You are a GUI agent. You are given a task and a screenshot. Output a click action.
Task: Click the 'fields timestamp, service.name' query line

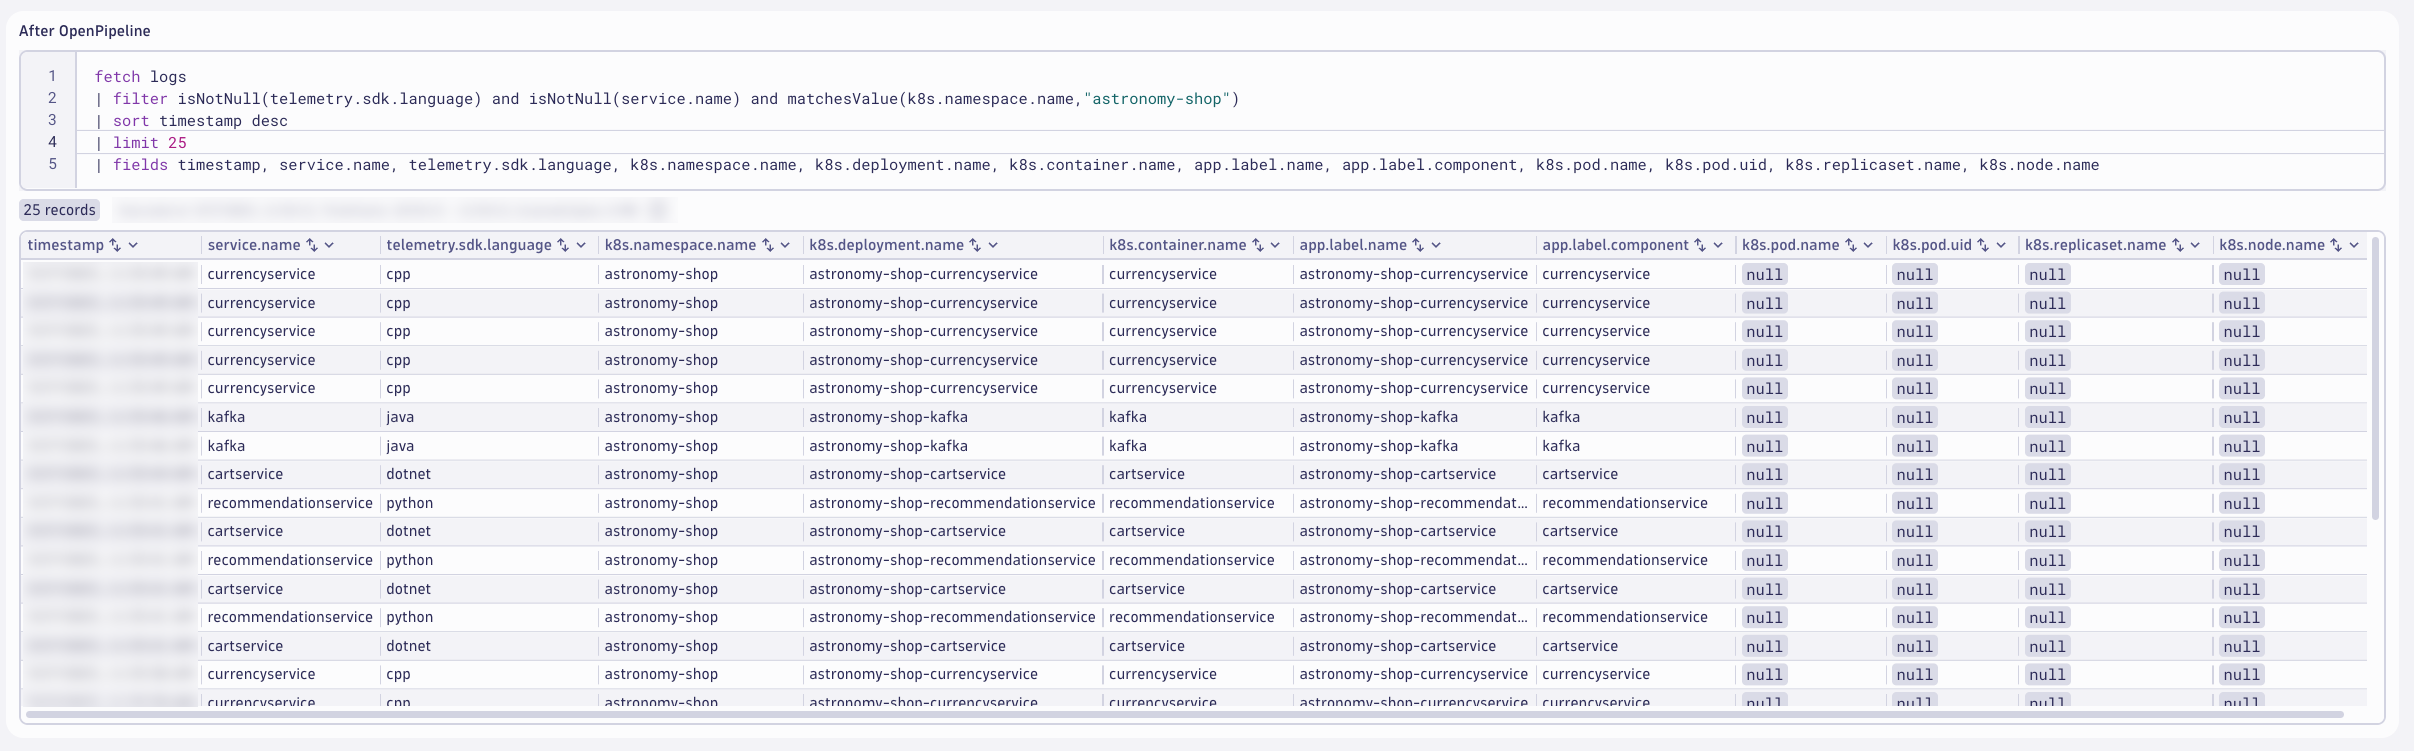tap(1097, 165)
